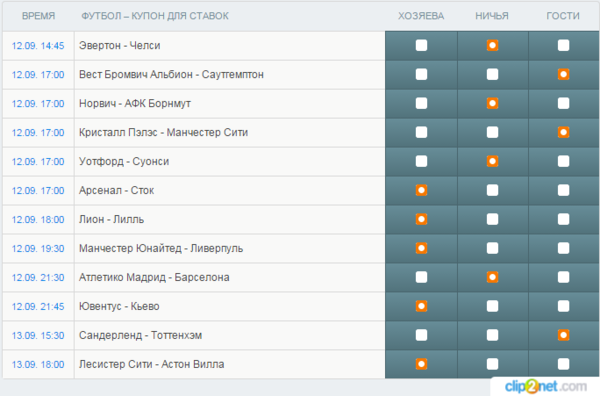This screenshot has height=396, width=600.
Task: Open the 12.09. 14:45 time link
Action: coord(38,46)
